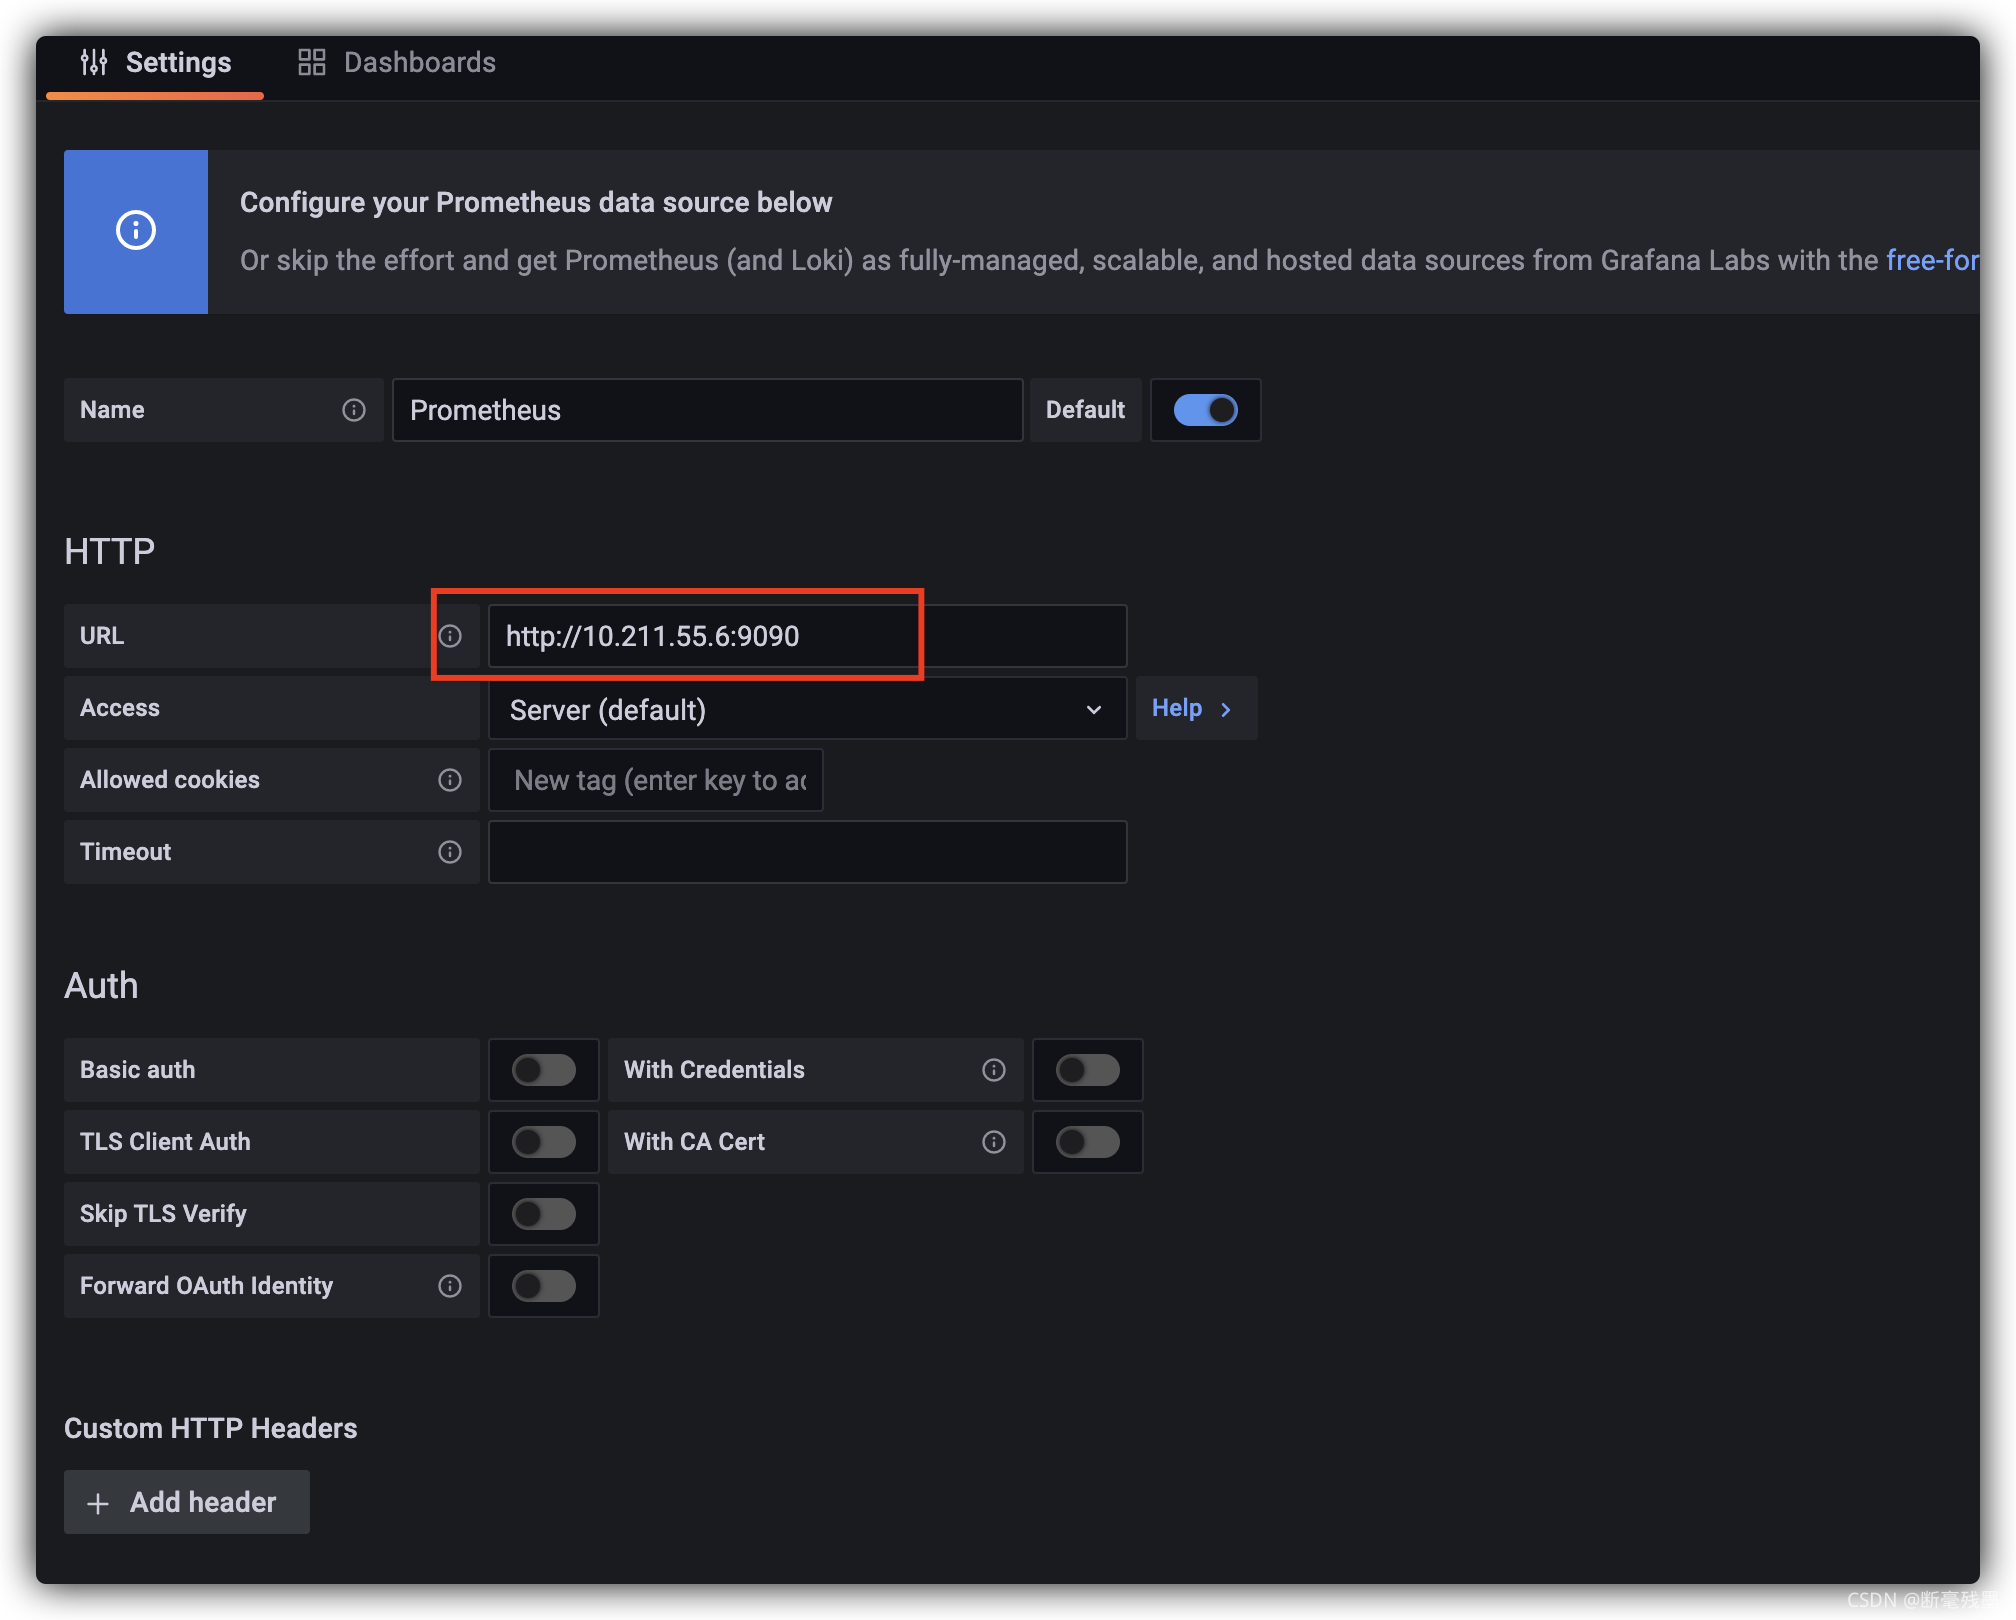
Task: Click the plus icon on Add header
Action: [x=98, y=1503]
